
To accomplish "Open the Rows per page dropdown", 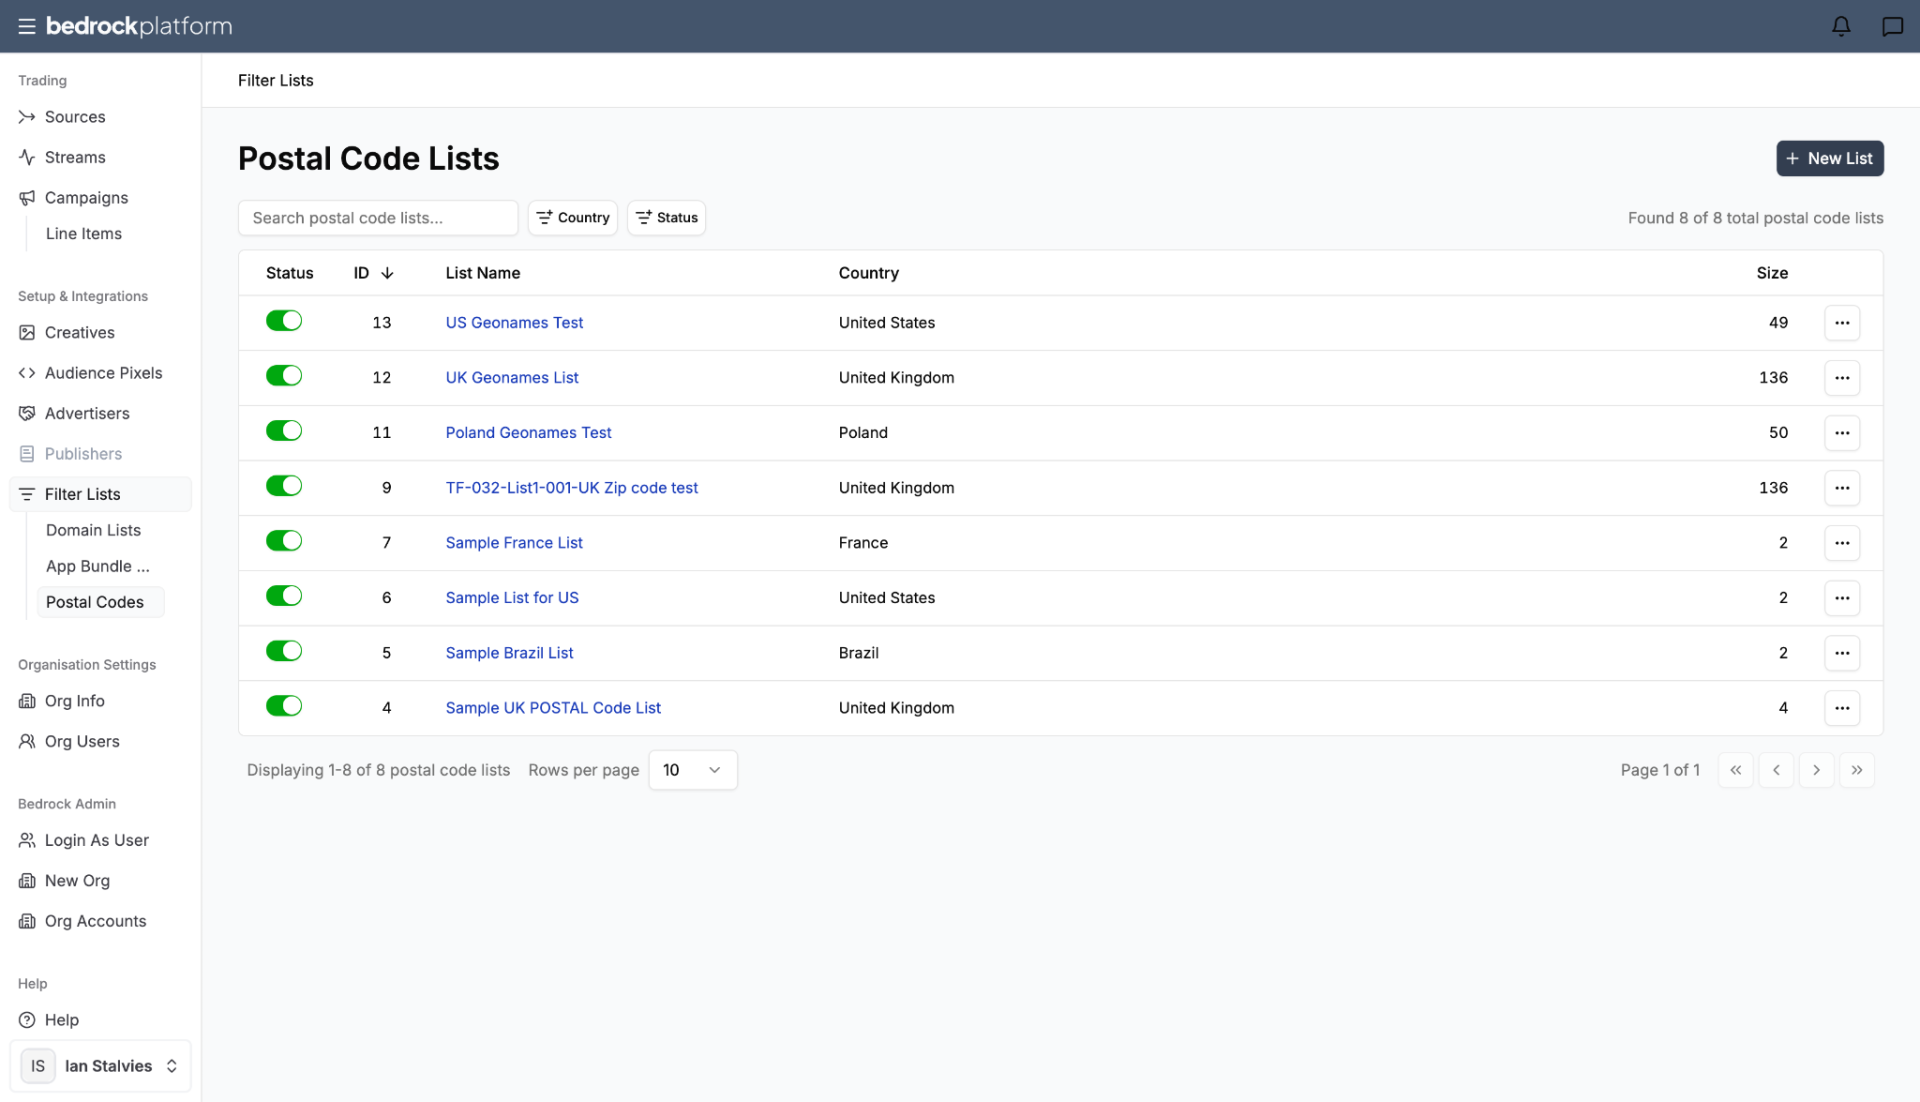I will click(693, 770).
